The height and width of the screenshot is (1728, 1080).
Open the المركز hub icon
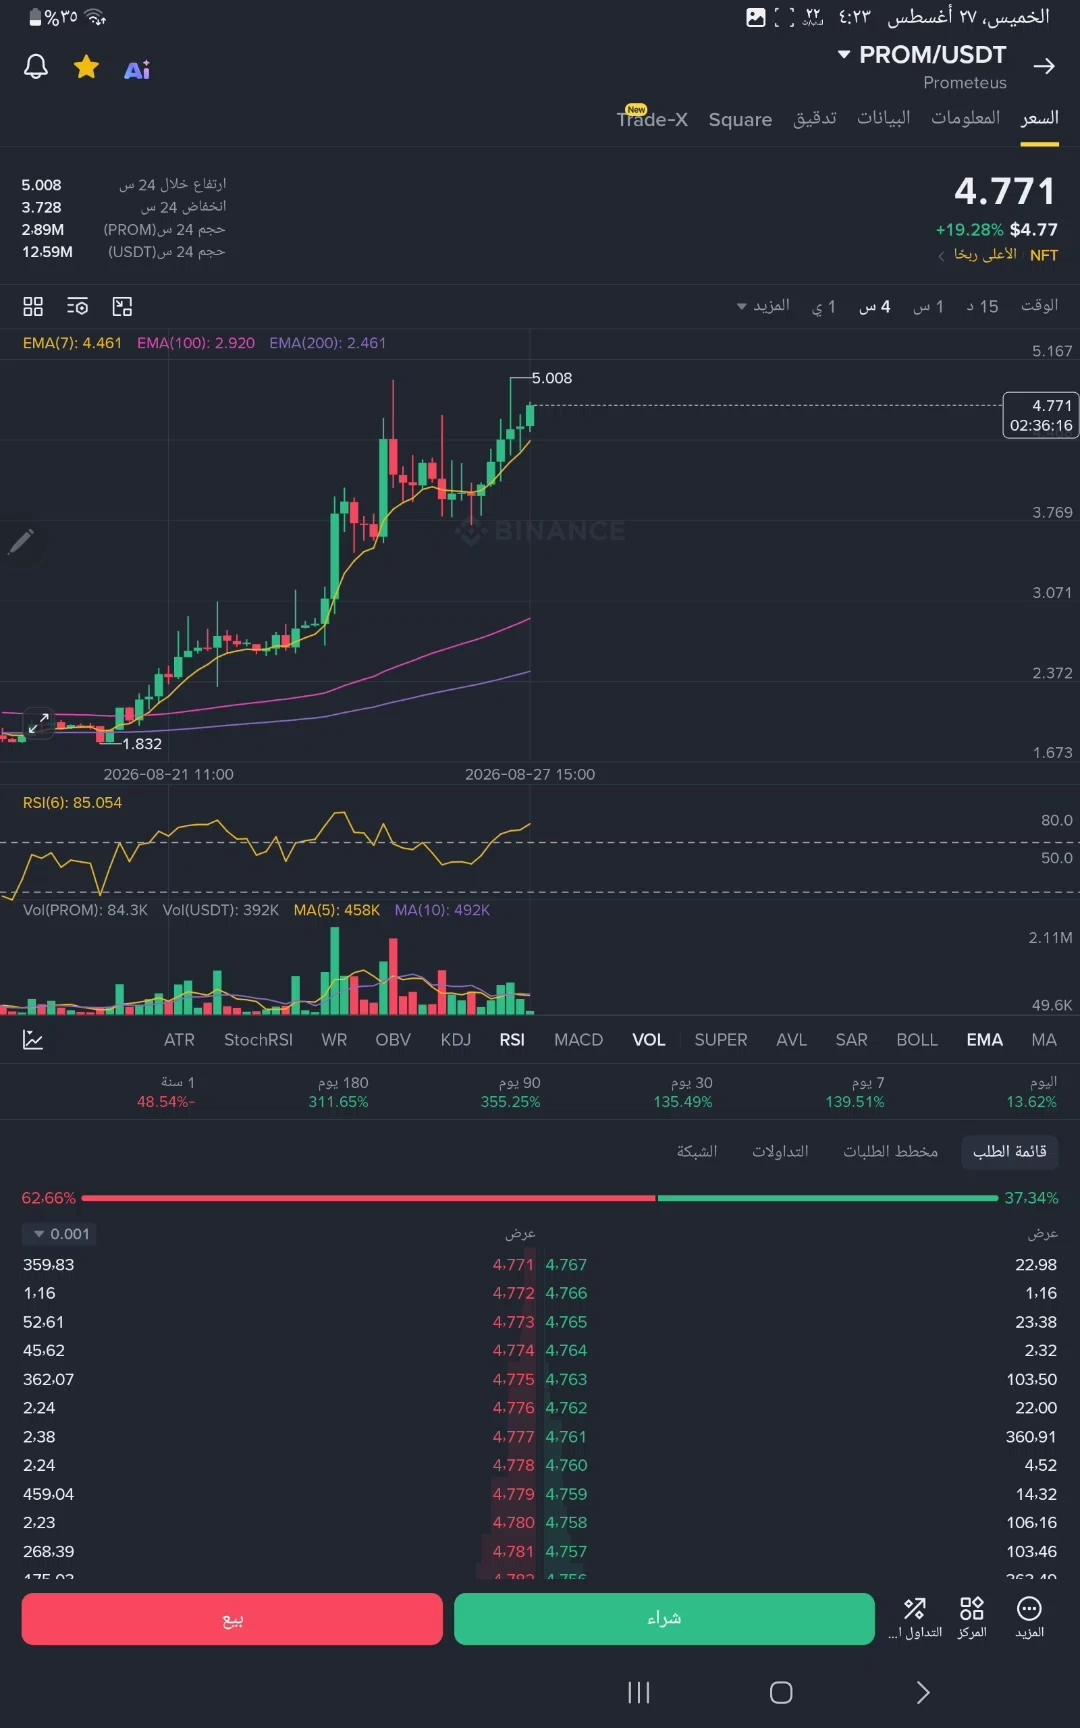[972, 1617]
